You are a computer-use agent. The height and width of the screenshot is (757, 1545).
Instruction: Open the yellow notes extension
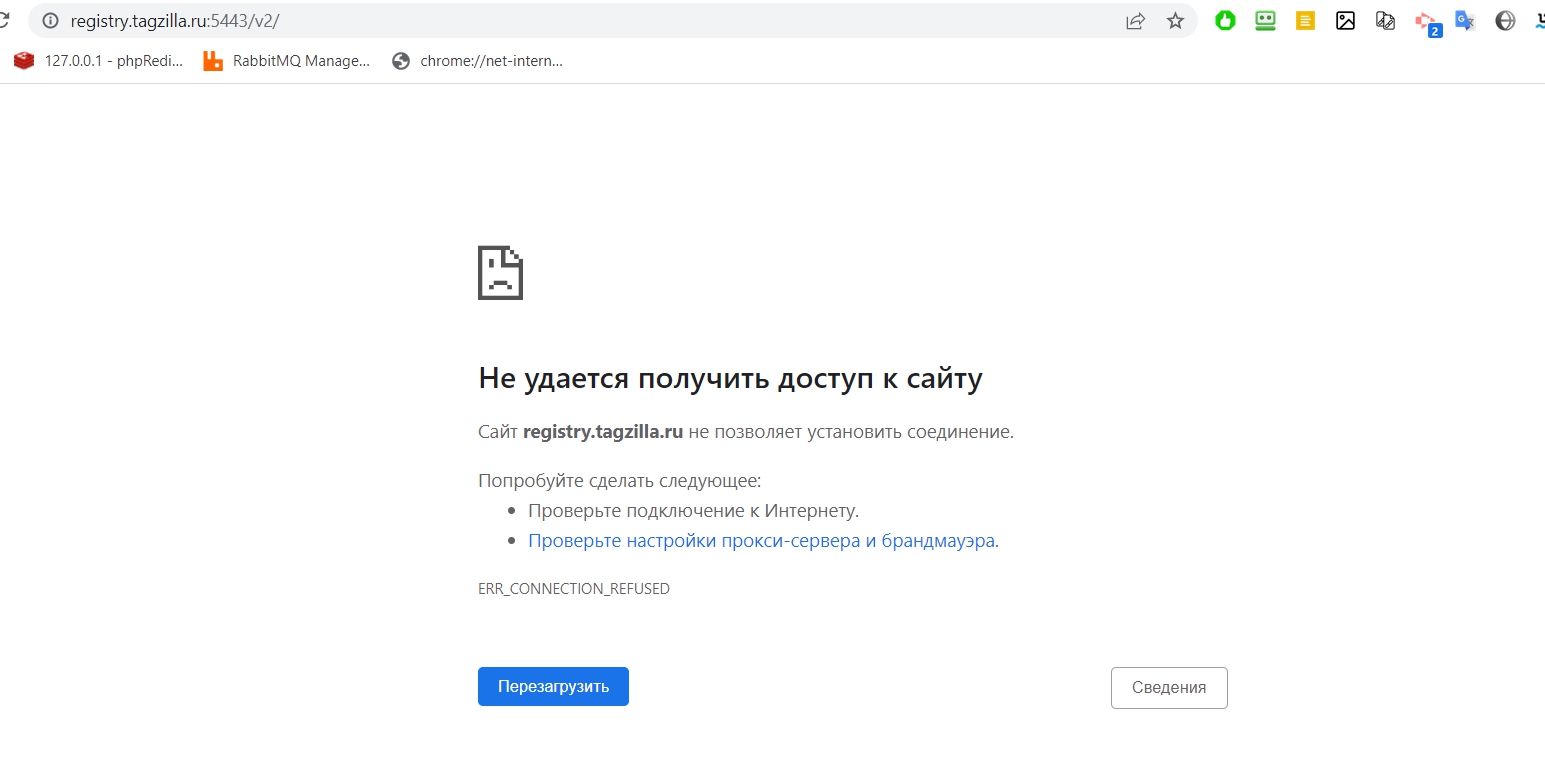1305,20
